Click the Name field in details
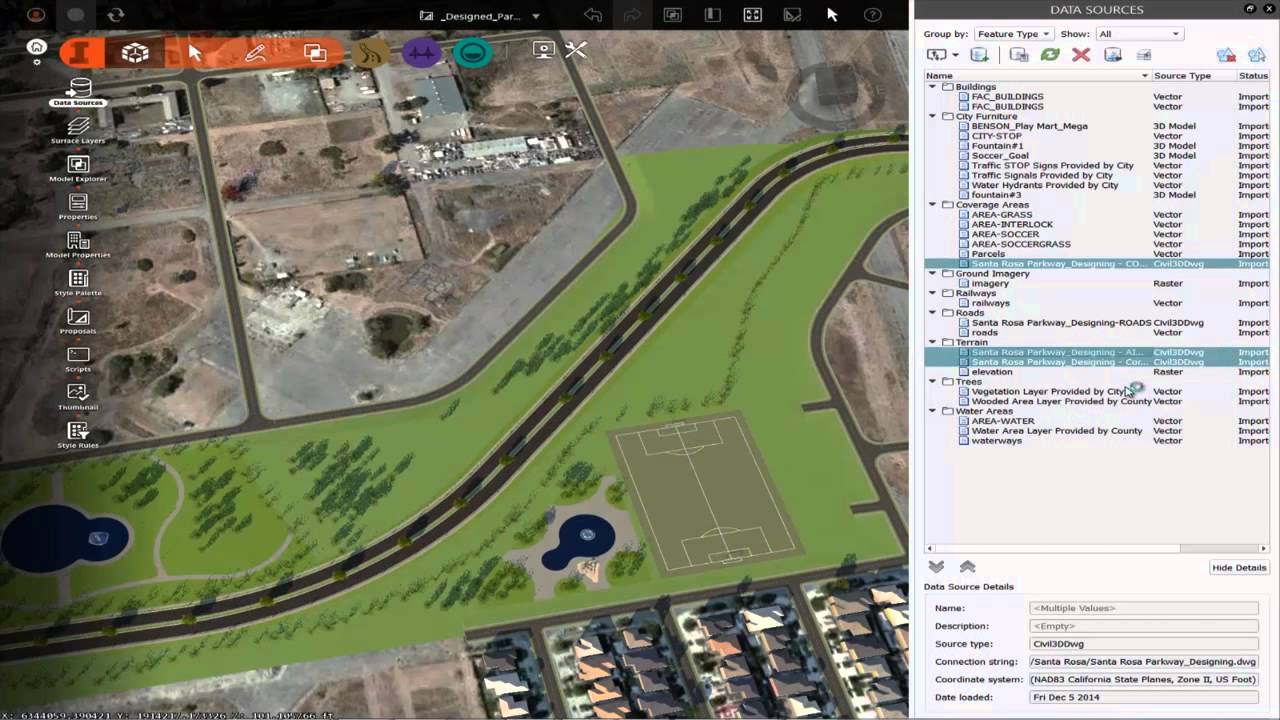This screenshot has width=1280, height=720. pyautogui.click(x=1144, y=608)
